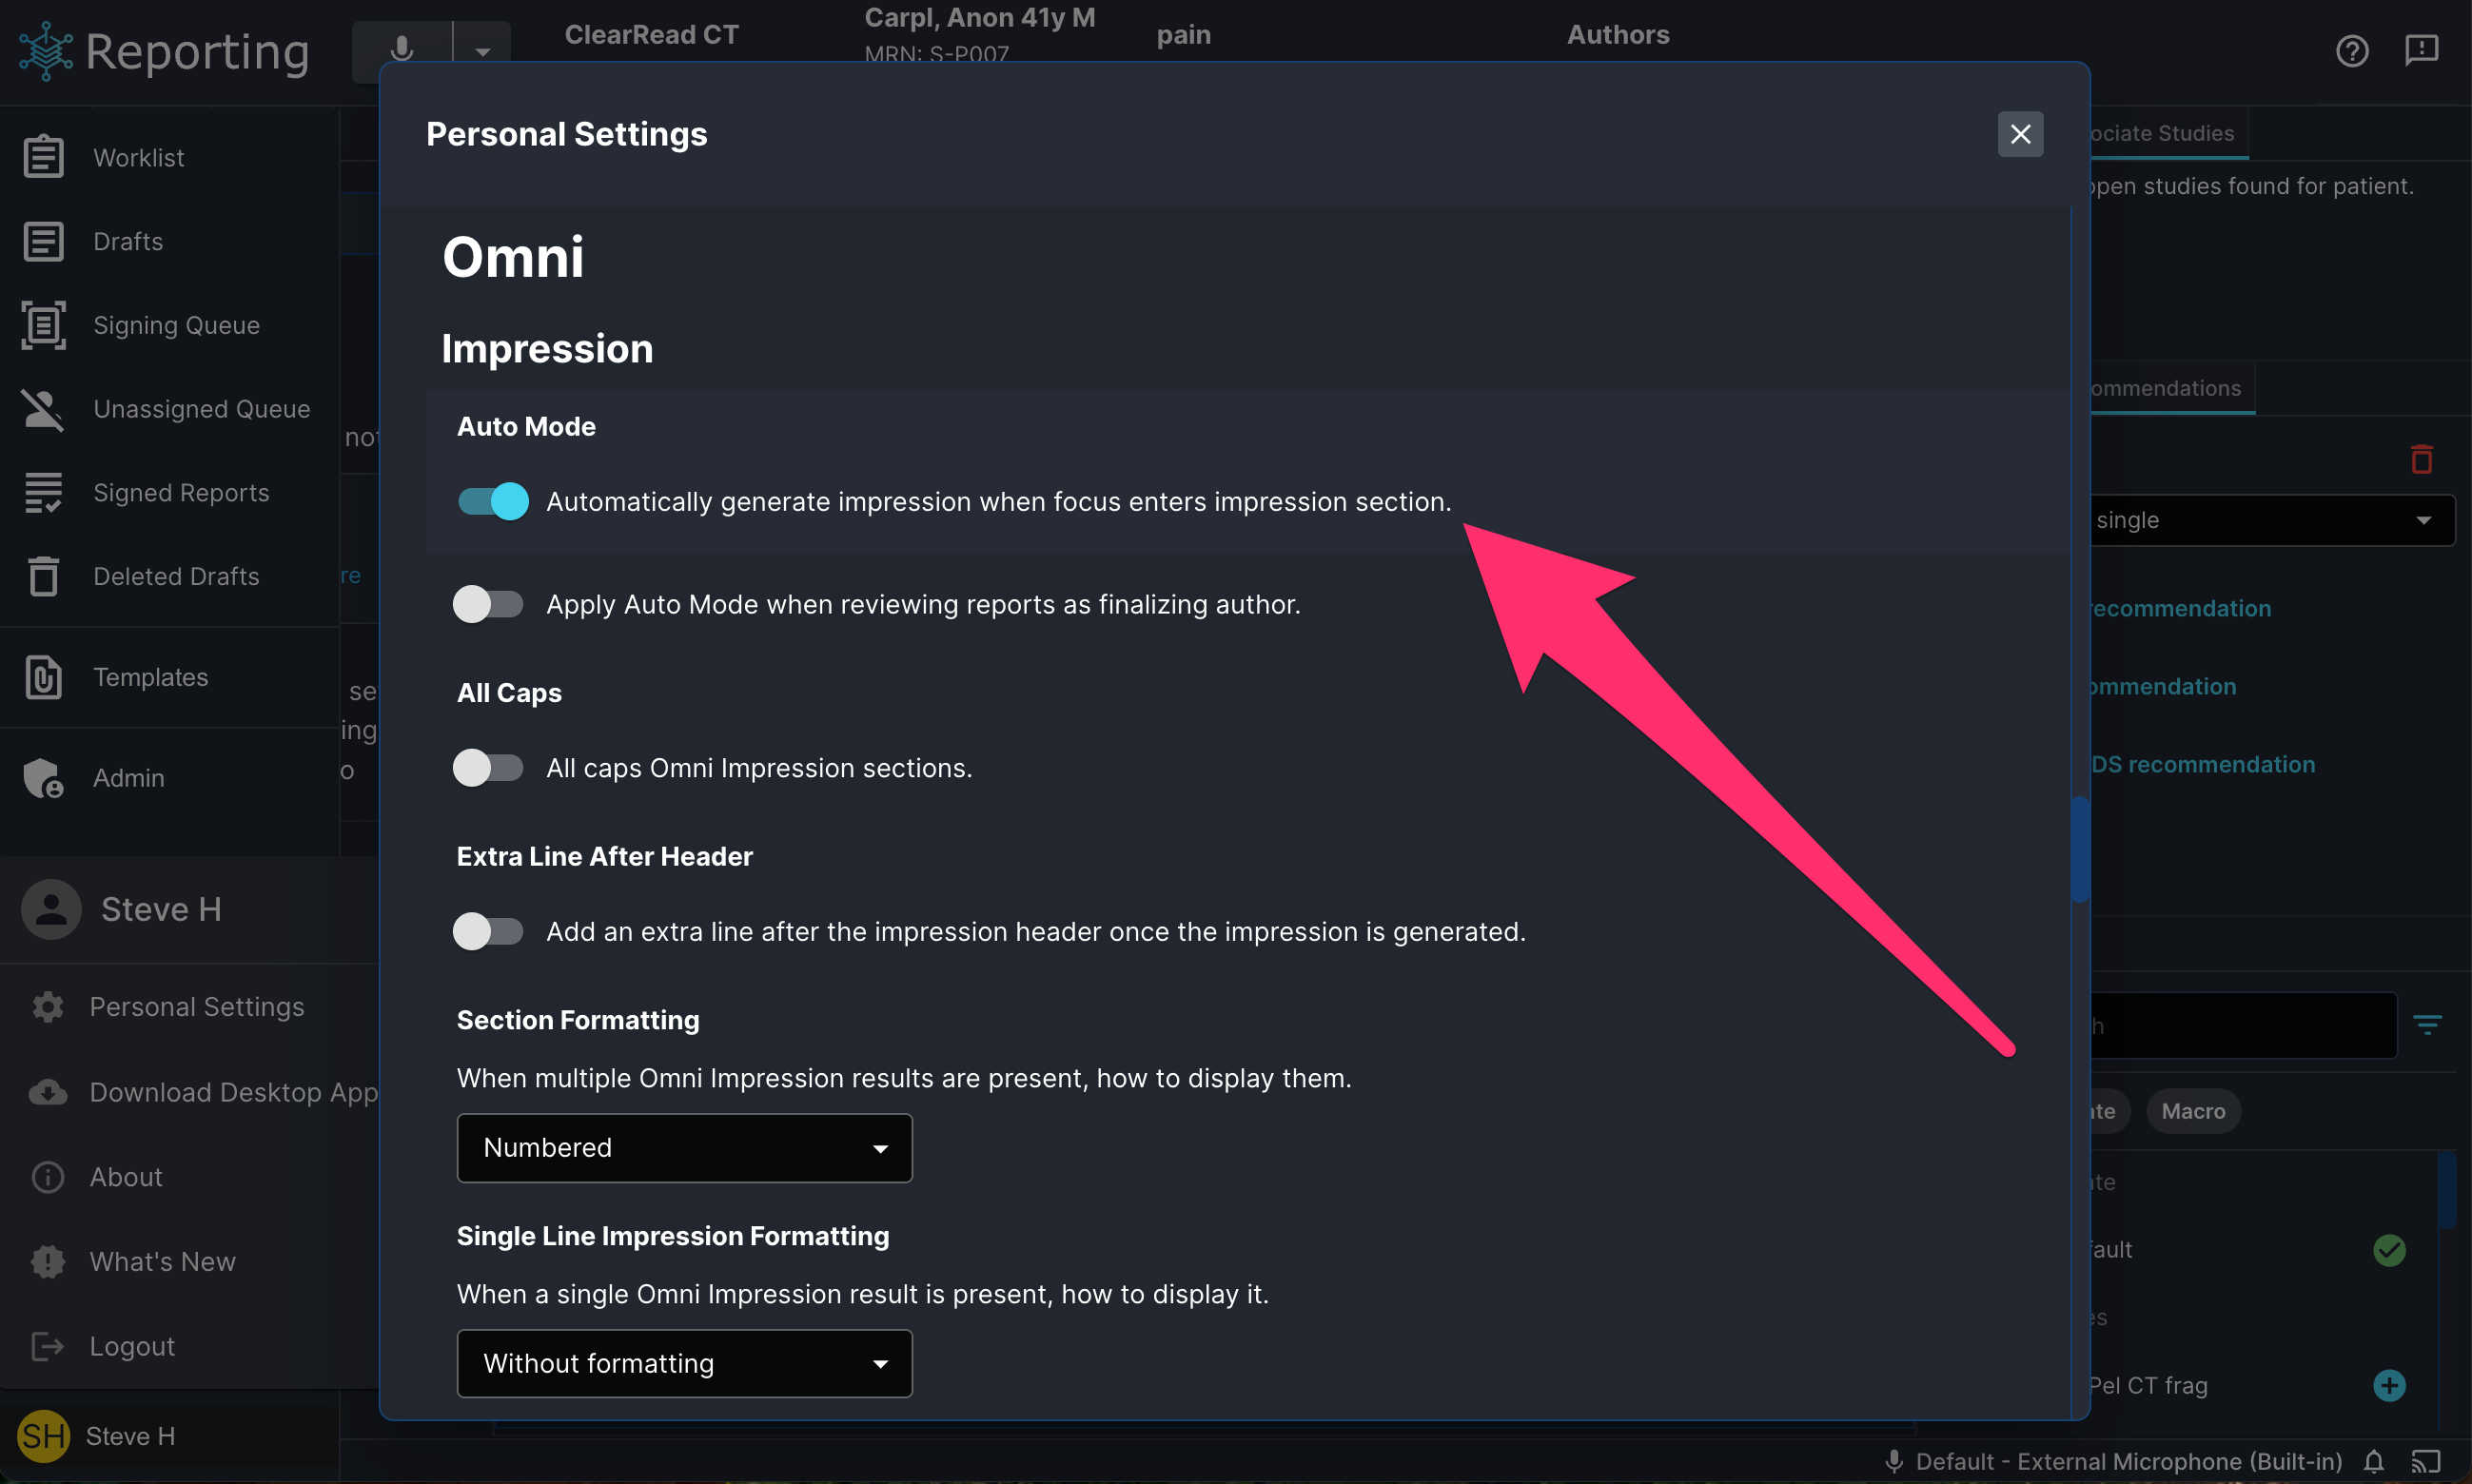2472x1484 pixels.
Task: Open the feedback chat icon
Action: pyautogui.click(x=2421, y=50)
